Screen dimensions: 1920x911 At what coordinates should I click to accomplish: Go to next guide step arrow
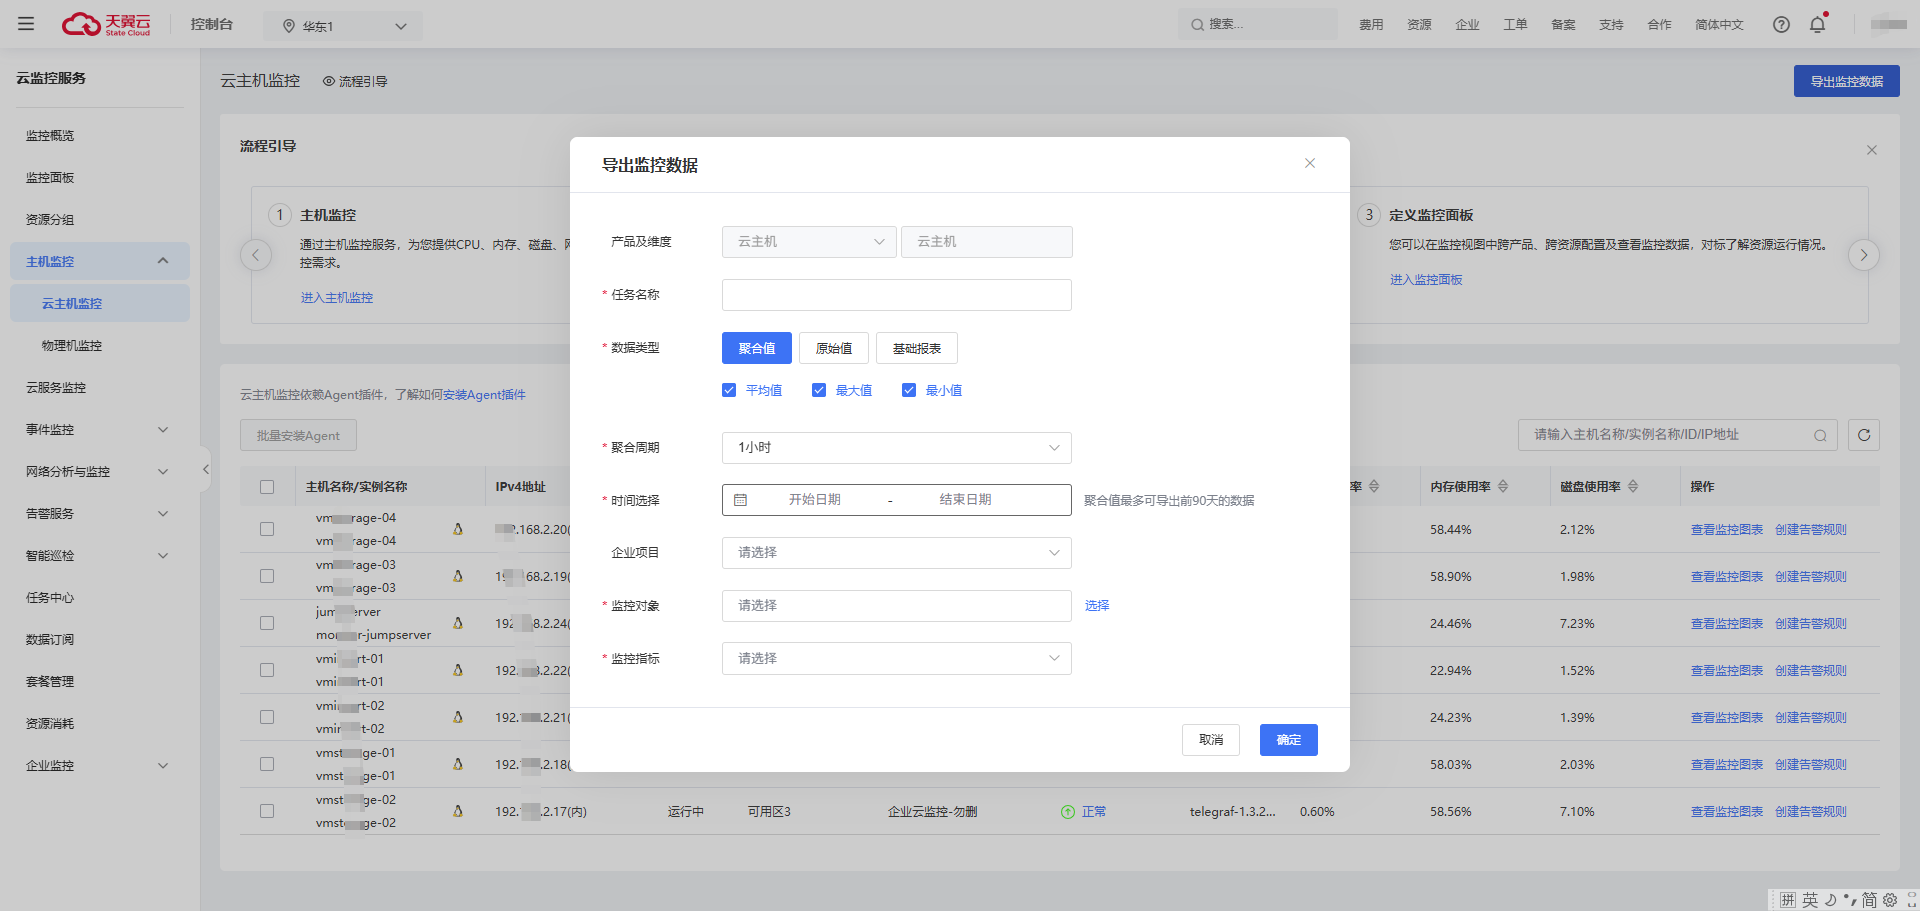point(1863,255)
